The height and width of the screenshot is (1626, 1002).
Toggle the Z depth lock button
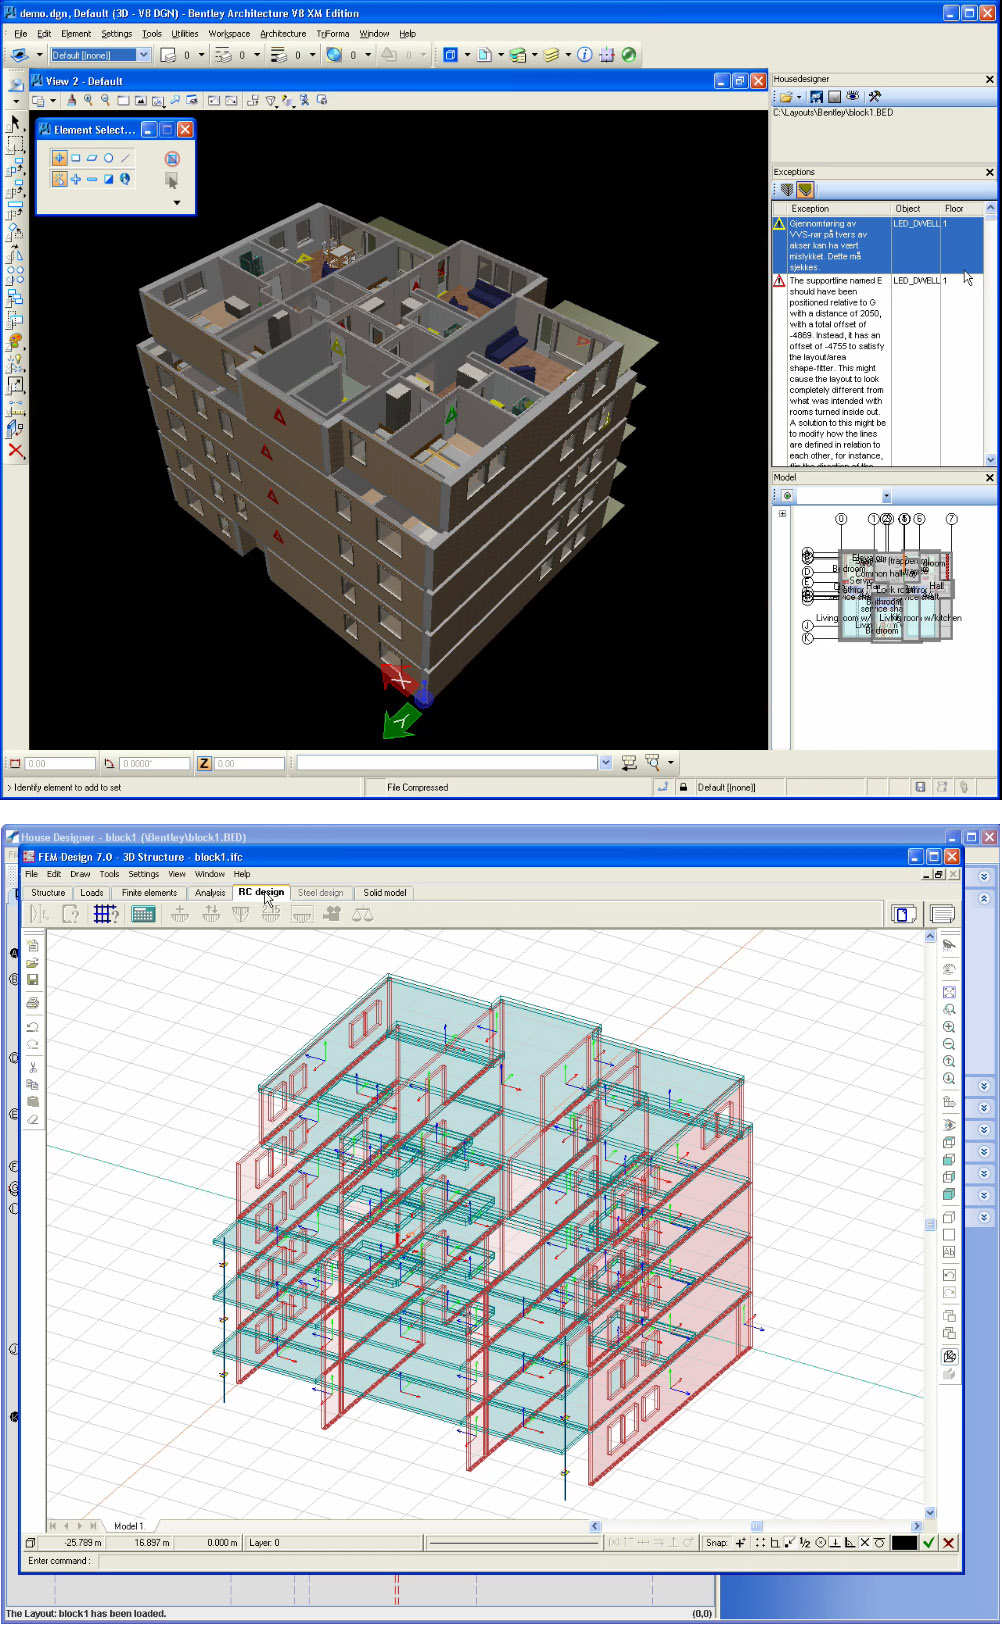[x=204, y=763]
